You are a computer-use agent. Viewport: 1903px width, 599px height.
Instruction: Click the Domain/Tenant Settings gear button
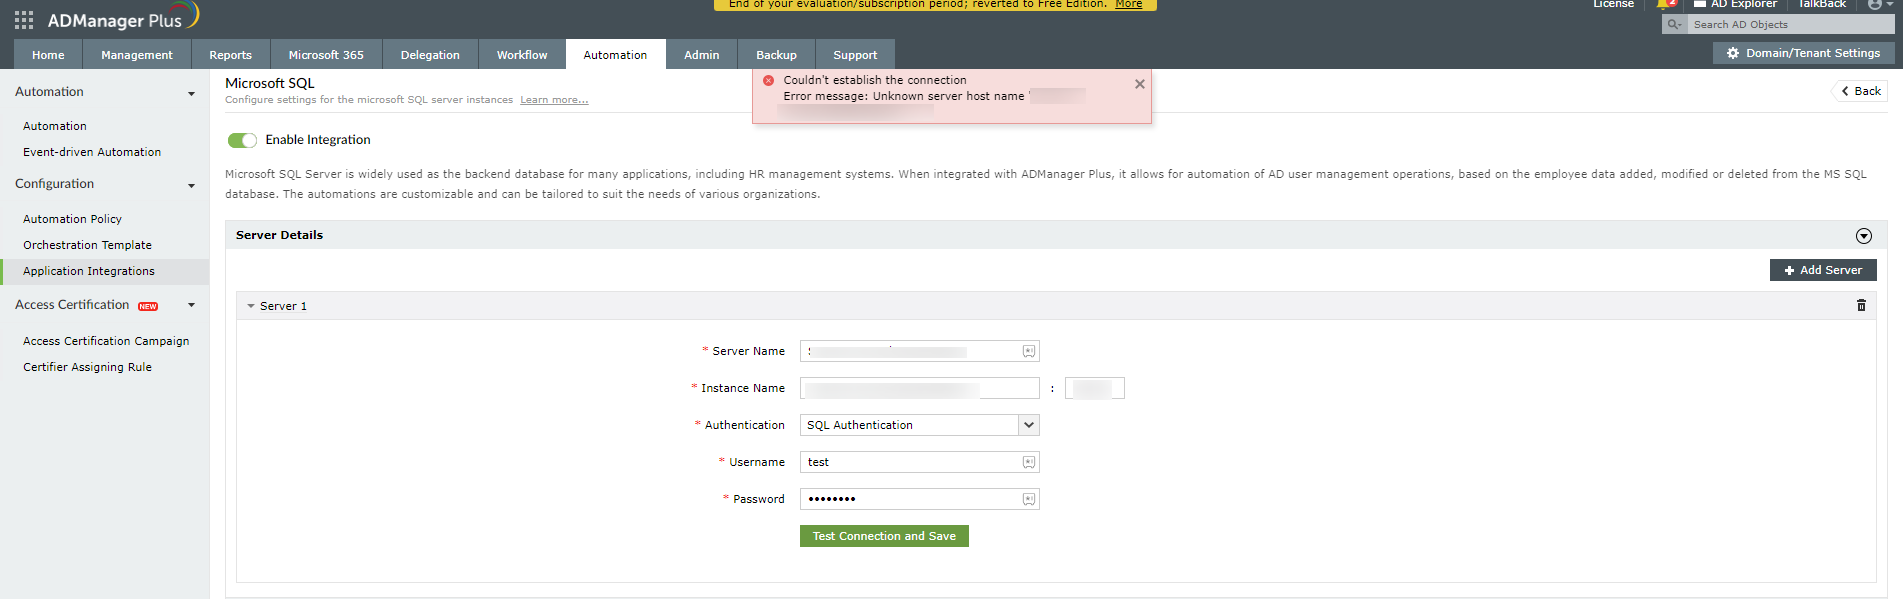(1802, 54)
